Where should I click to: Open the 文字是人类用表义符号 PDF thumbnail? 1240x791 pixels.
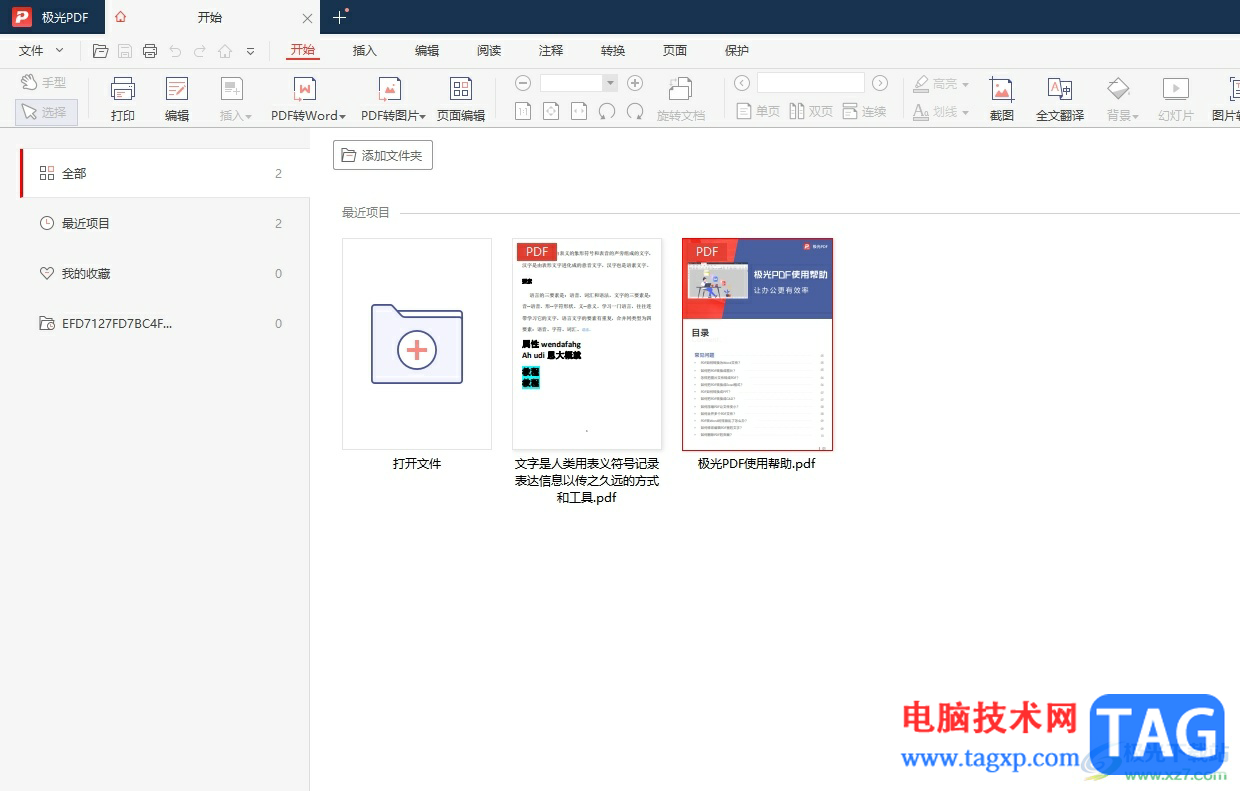(587, 344)
